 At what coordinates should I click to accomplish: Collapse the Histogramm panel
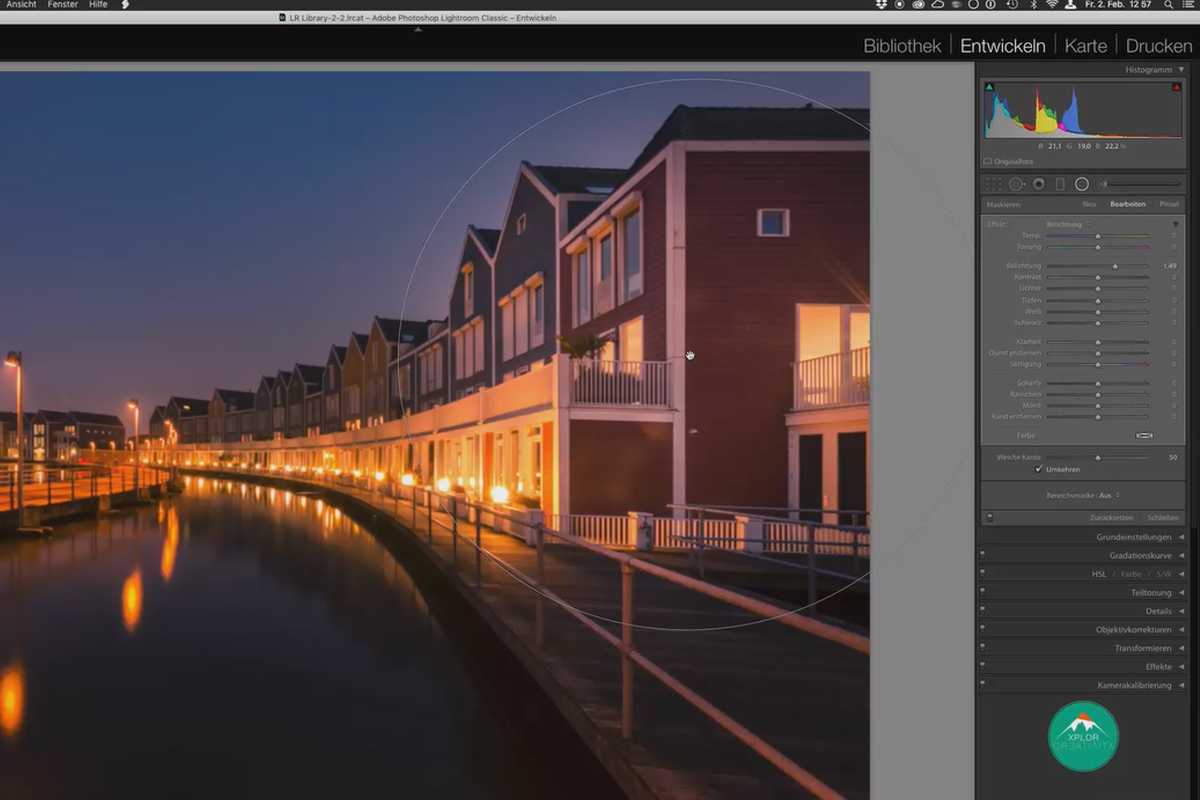point(1181,70)
